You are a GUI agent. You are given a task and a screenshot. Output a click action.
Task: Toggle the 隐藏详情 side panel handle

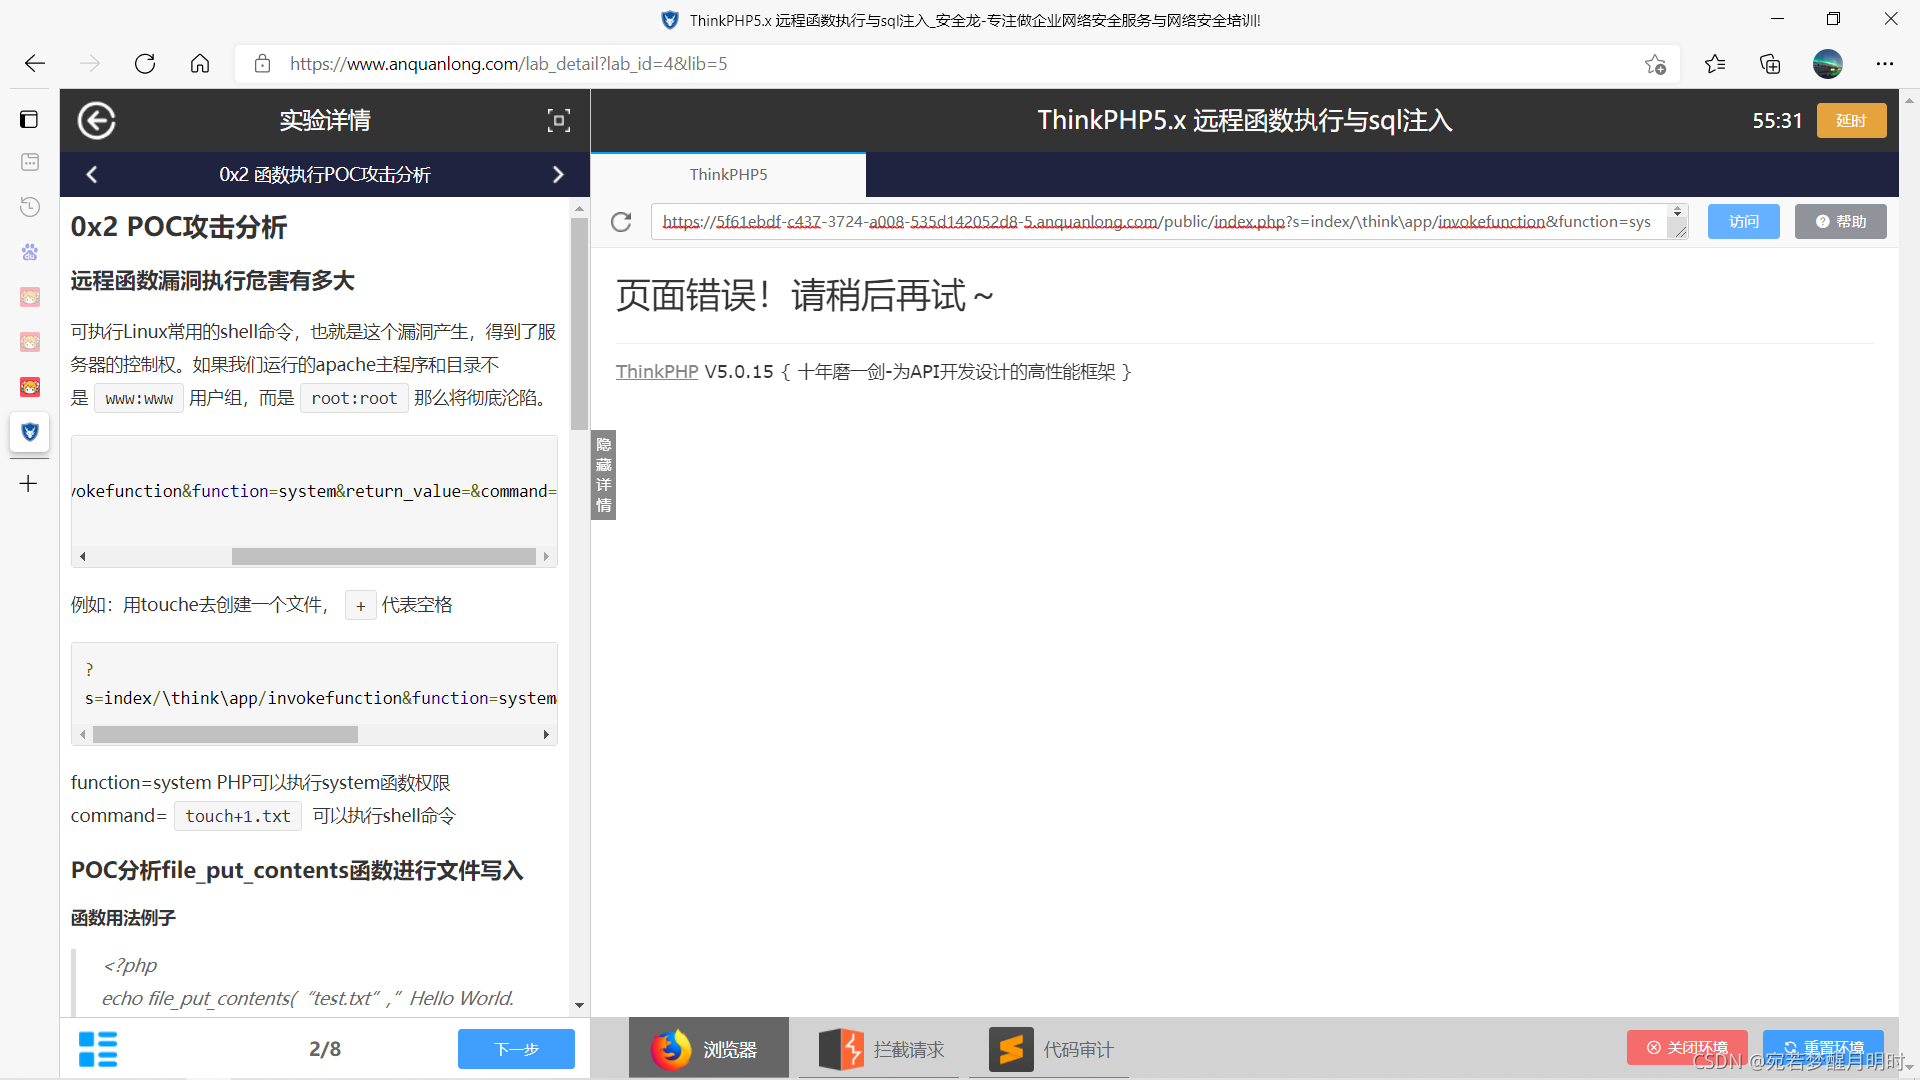tap(603, 475)
